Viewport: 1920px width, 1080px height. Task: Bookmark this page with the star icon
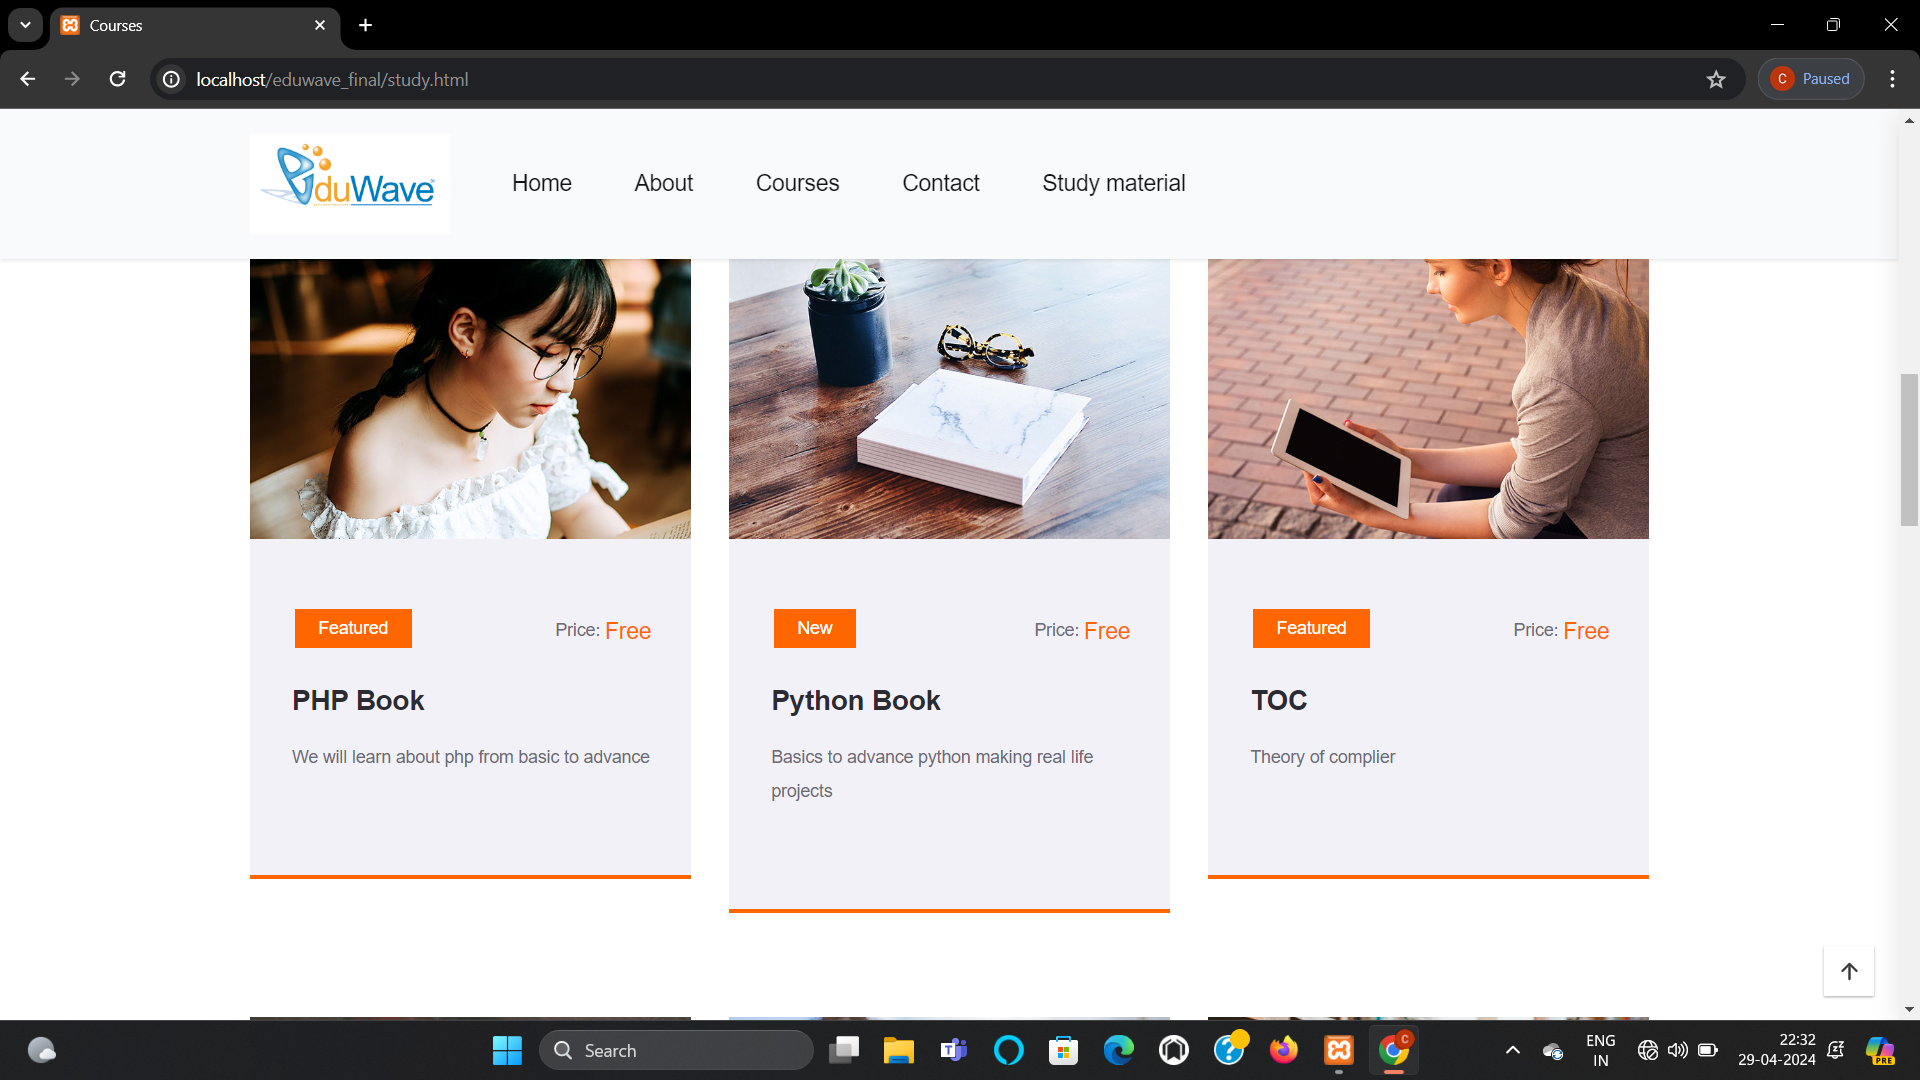(x=1716, y=79)
